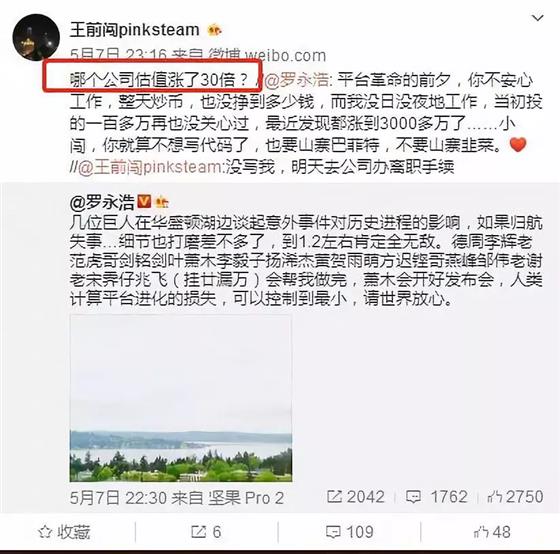Click the 收藏 favorite star button
Screen dimensions: 560x554
64,532
